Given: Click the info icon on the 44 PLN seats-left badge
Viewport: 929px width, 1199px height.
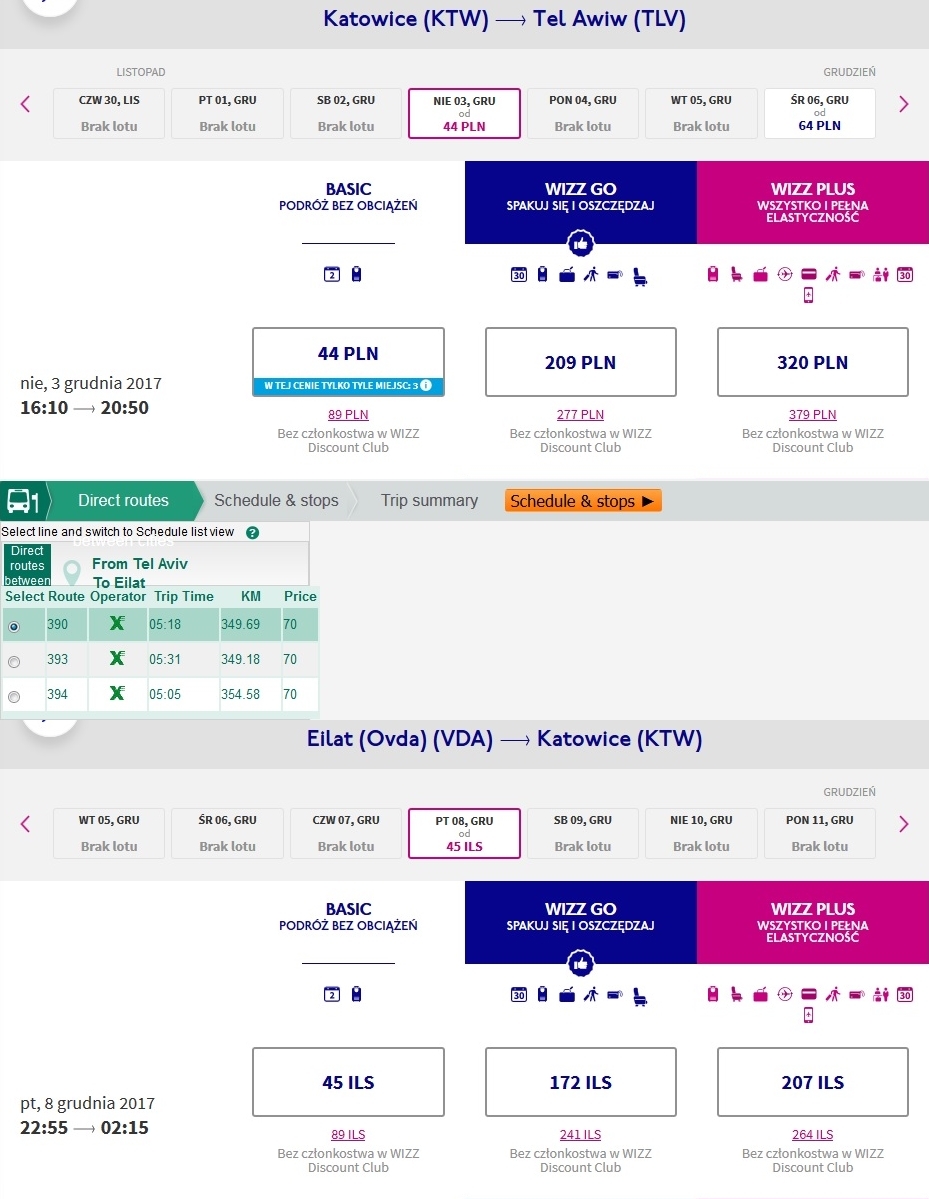Looking at the screenshot, I should [426, 385].
